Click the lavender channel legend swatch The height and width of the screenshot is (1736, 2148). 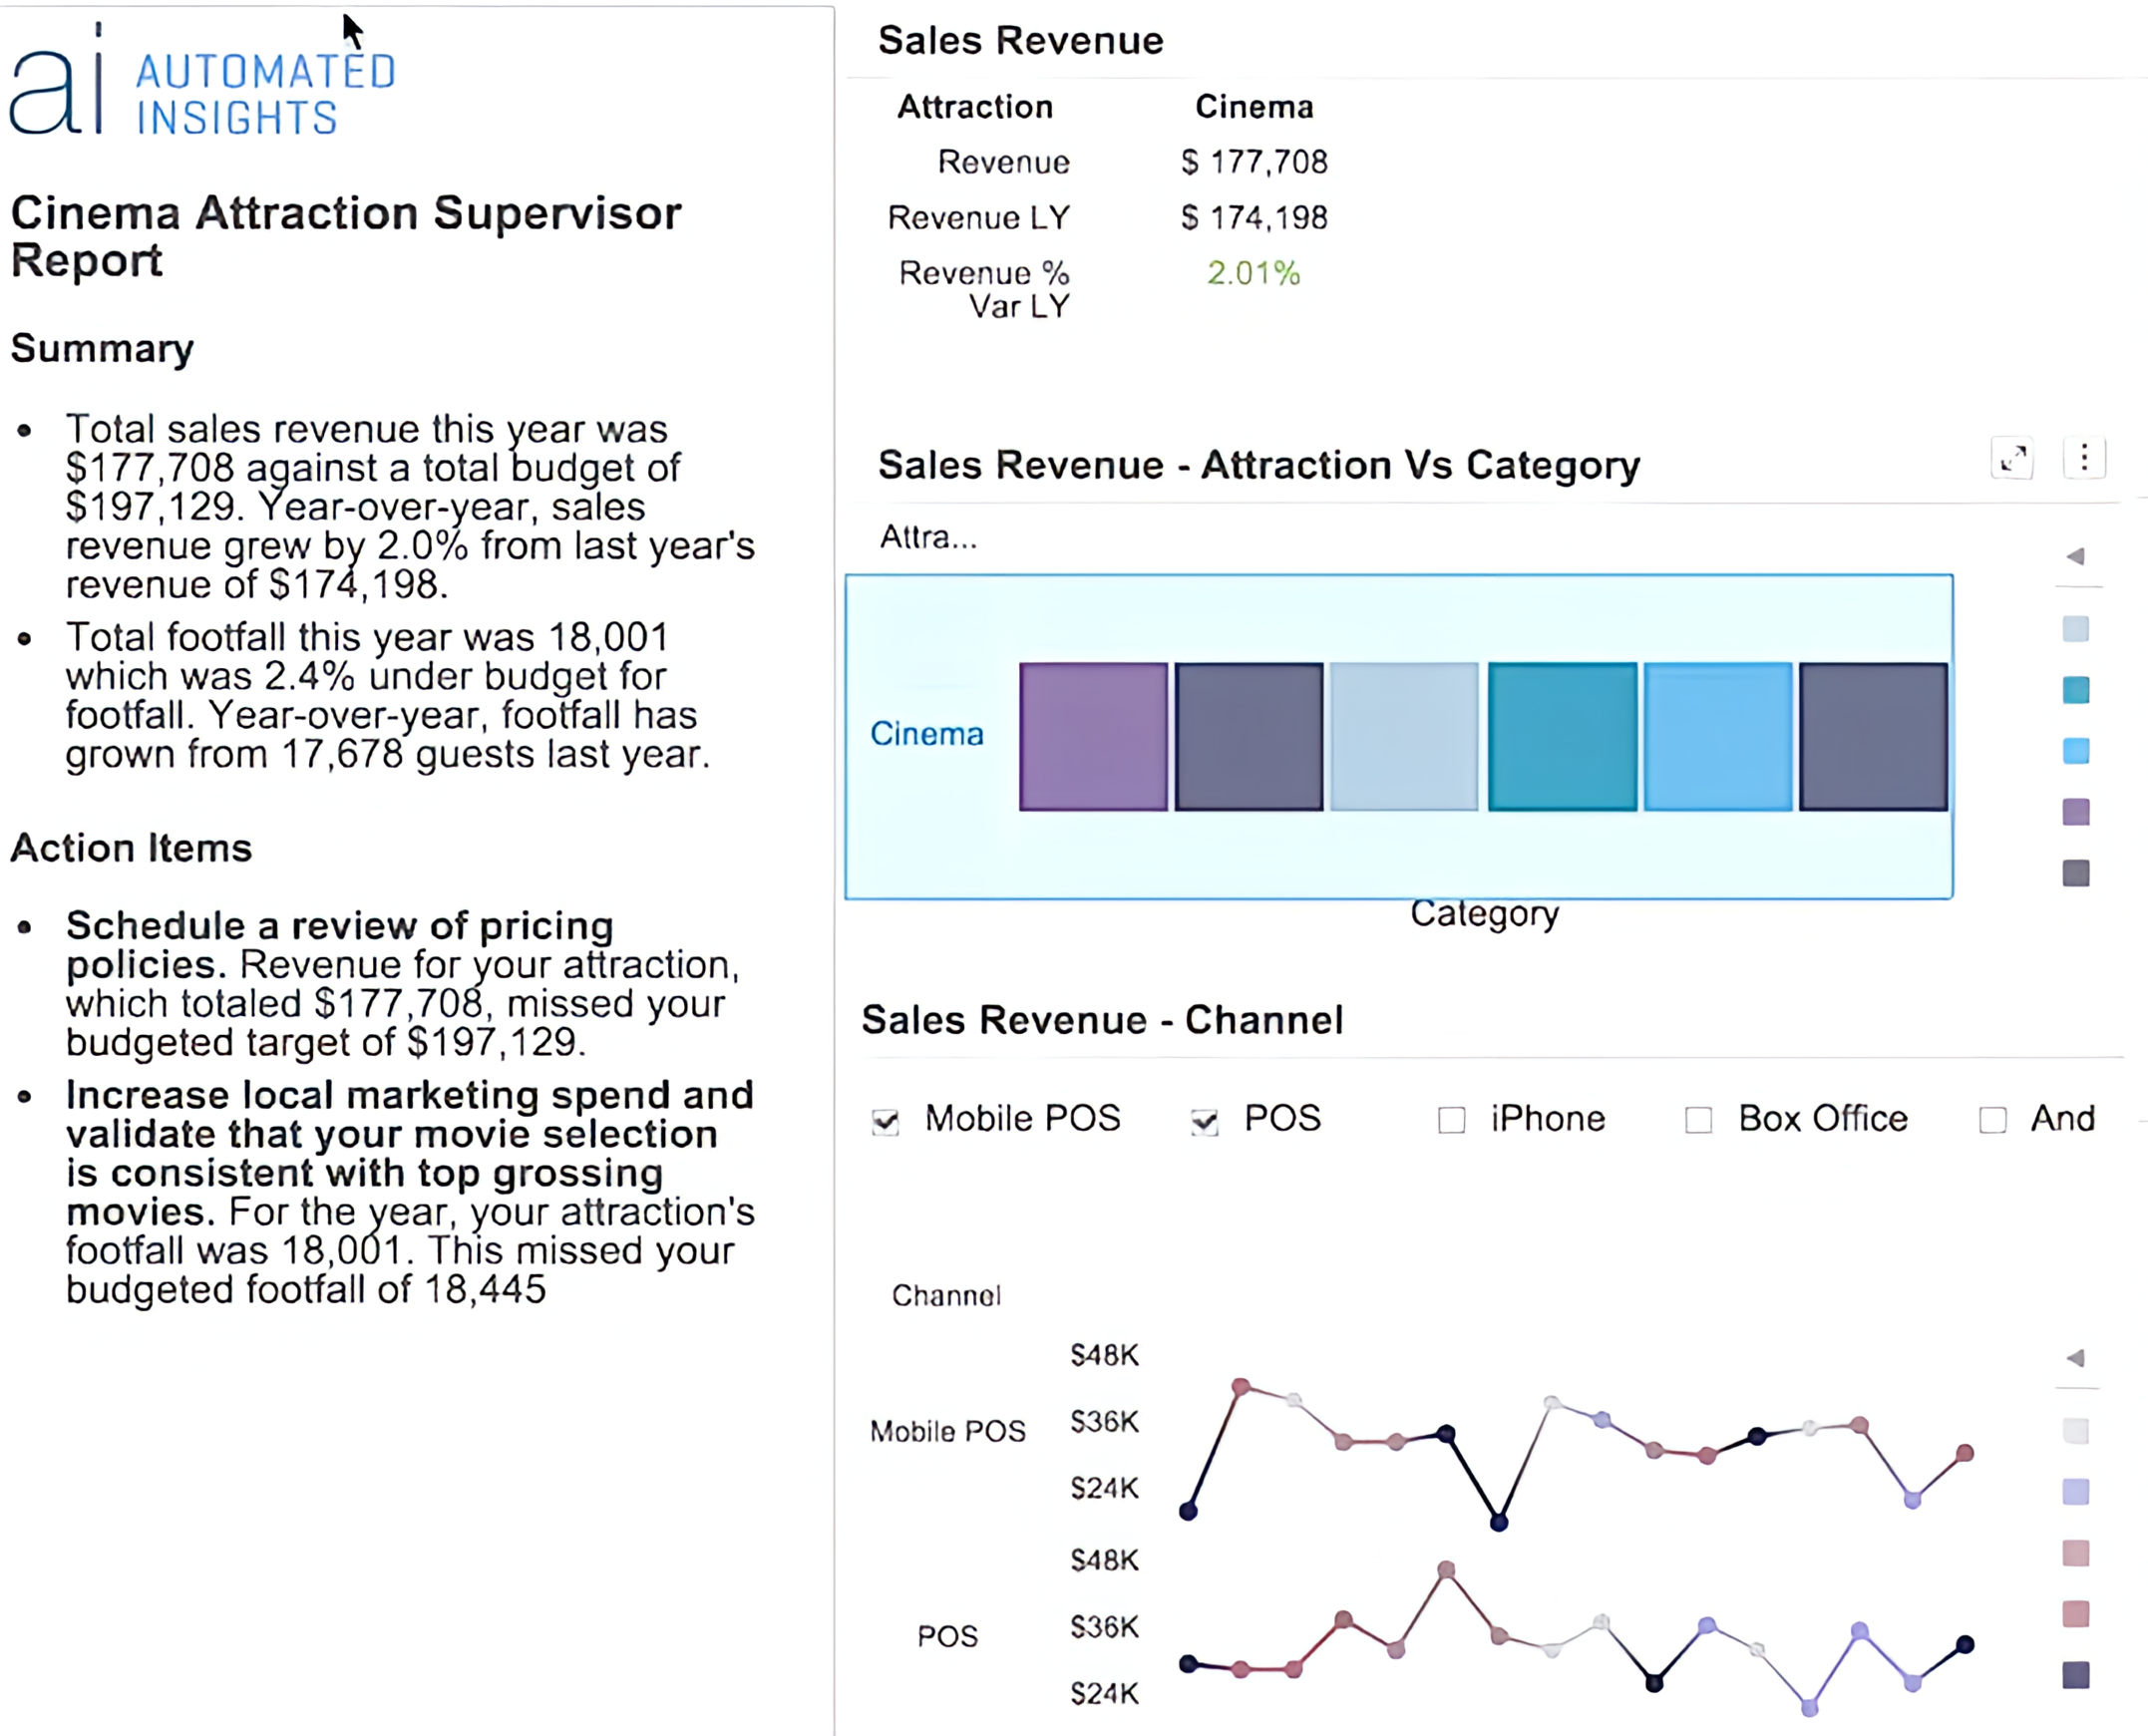[2076, 1492]
